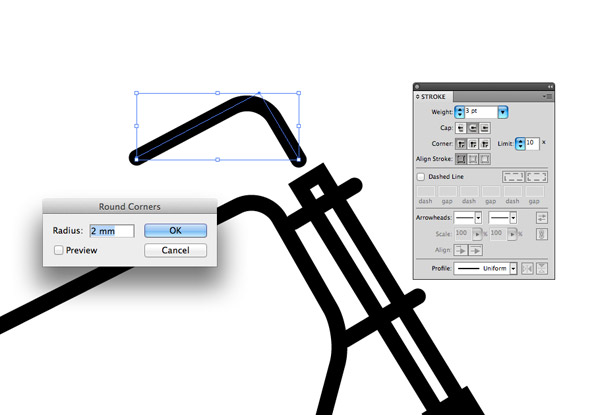Choose the Round Join corner icon
The image size is (600, 415).
[473, 144]
